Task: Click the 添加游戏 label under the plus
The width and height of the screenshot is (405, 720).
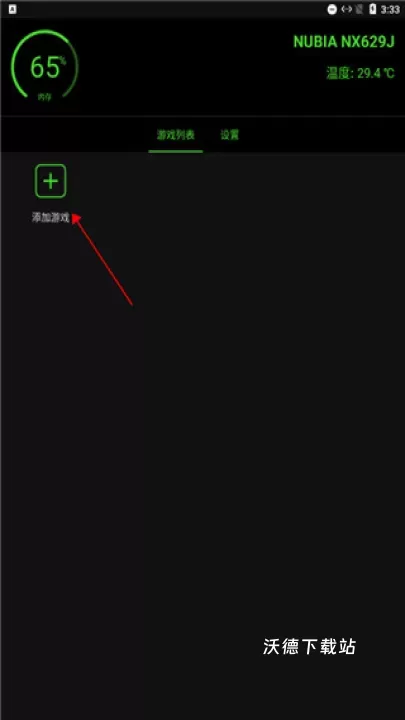Action: point(51,218)
